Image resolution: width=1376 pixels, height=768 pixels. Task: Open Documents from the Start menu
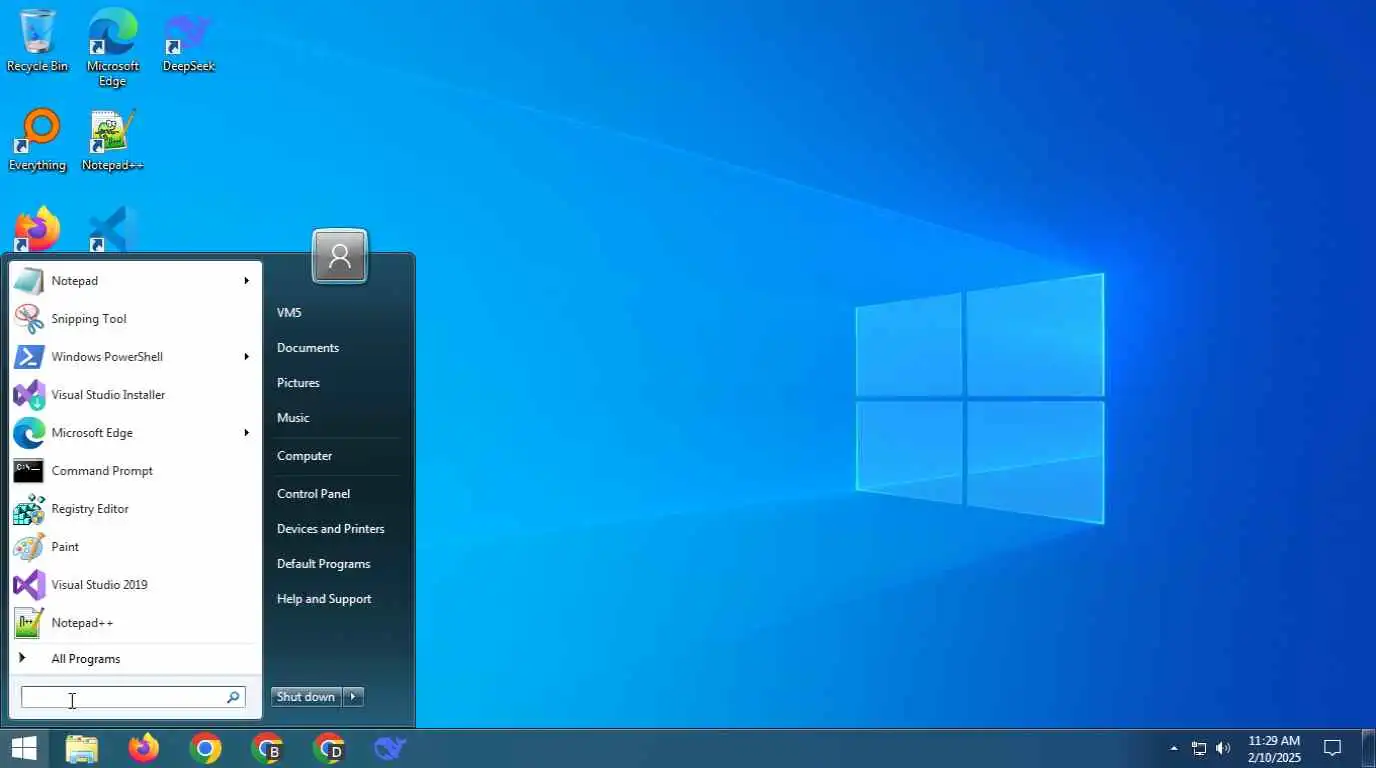click(308, 348)
